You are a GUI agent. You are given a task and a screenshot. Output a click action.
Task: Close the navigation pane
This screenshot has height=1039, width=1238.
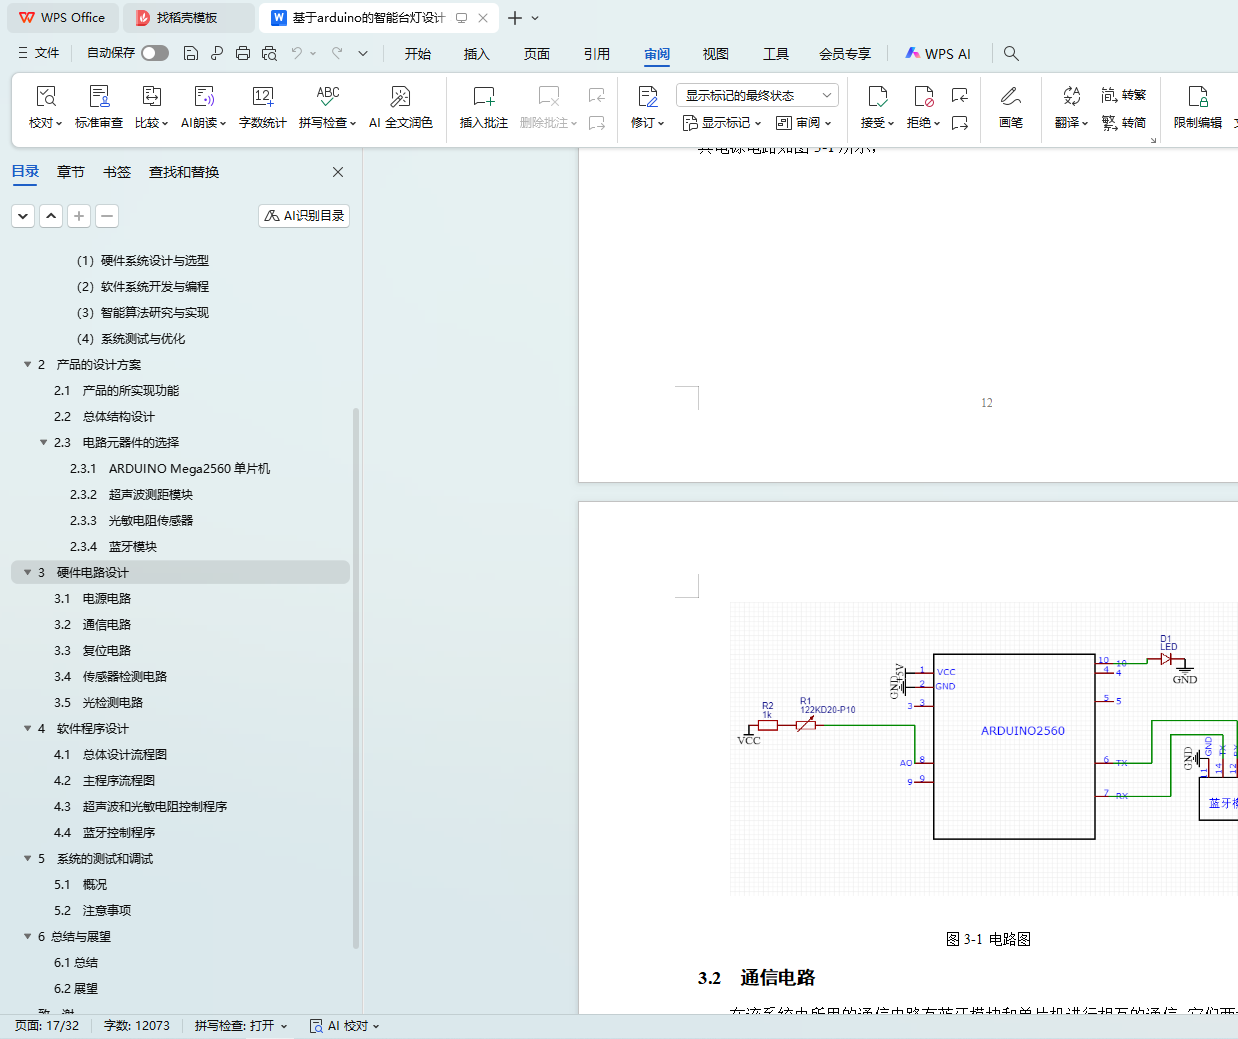tap(338, 172)
